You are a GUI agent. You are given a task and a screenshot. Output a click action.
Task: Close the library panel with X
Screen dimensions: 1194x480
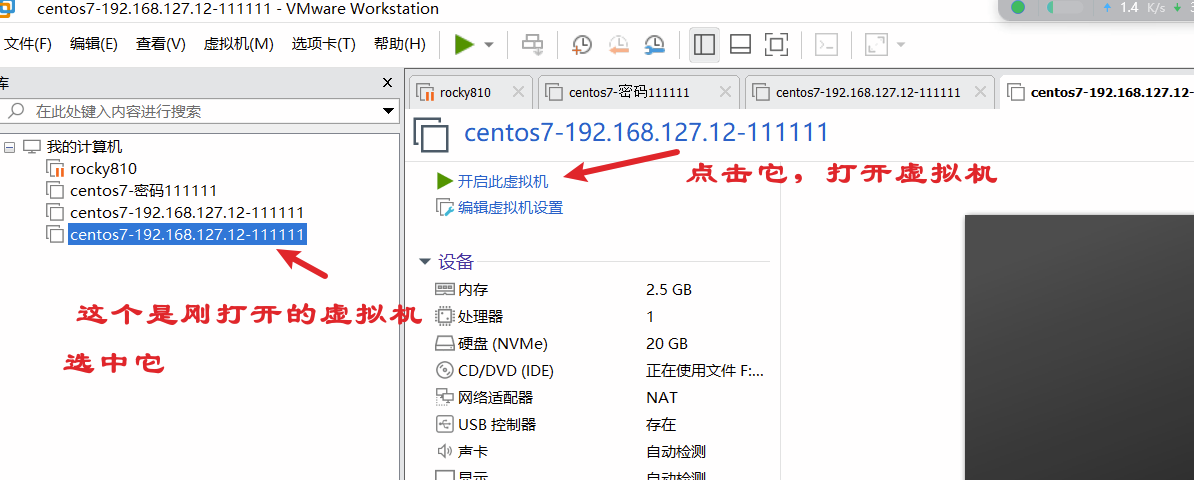388,82
